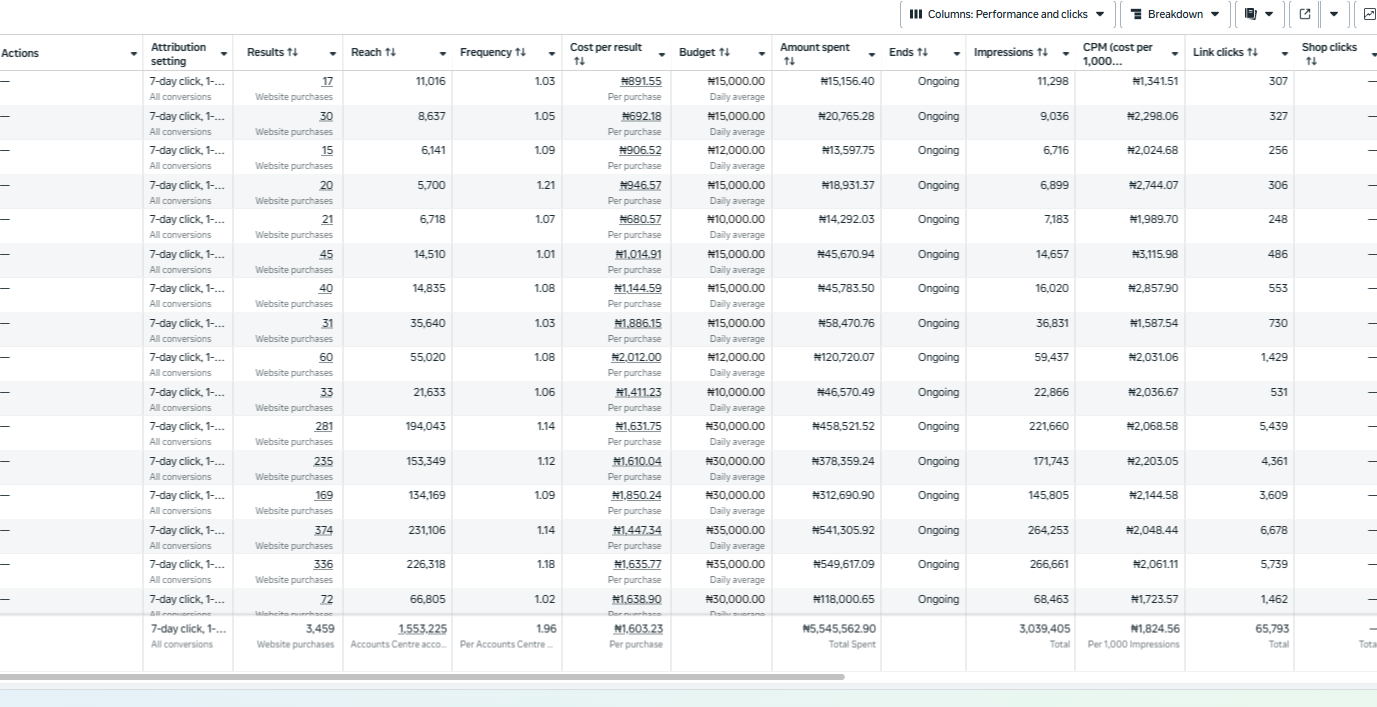Expand the arrow beside the export icon

[x=1333, y=14]
